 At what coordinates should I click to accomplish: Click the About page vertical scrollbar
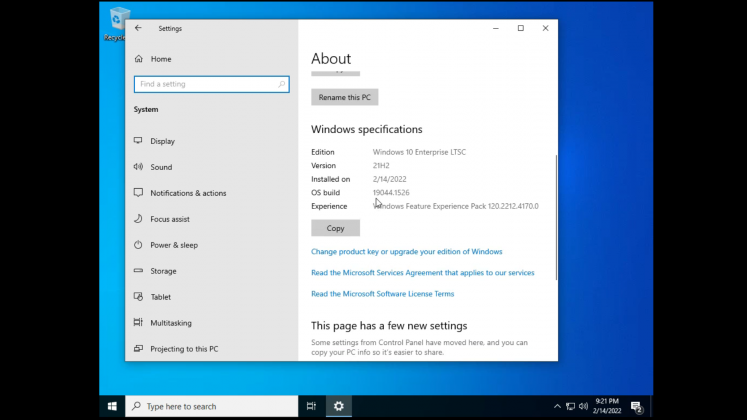click(x=556, y=217)
